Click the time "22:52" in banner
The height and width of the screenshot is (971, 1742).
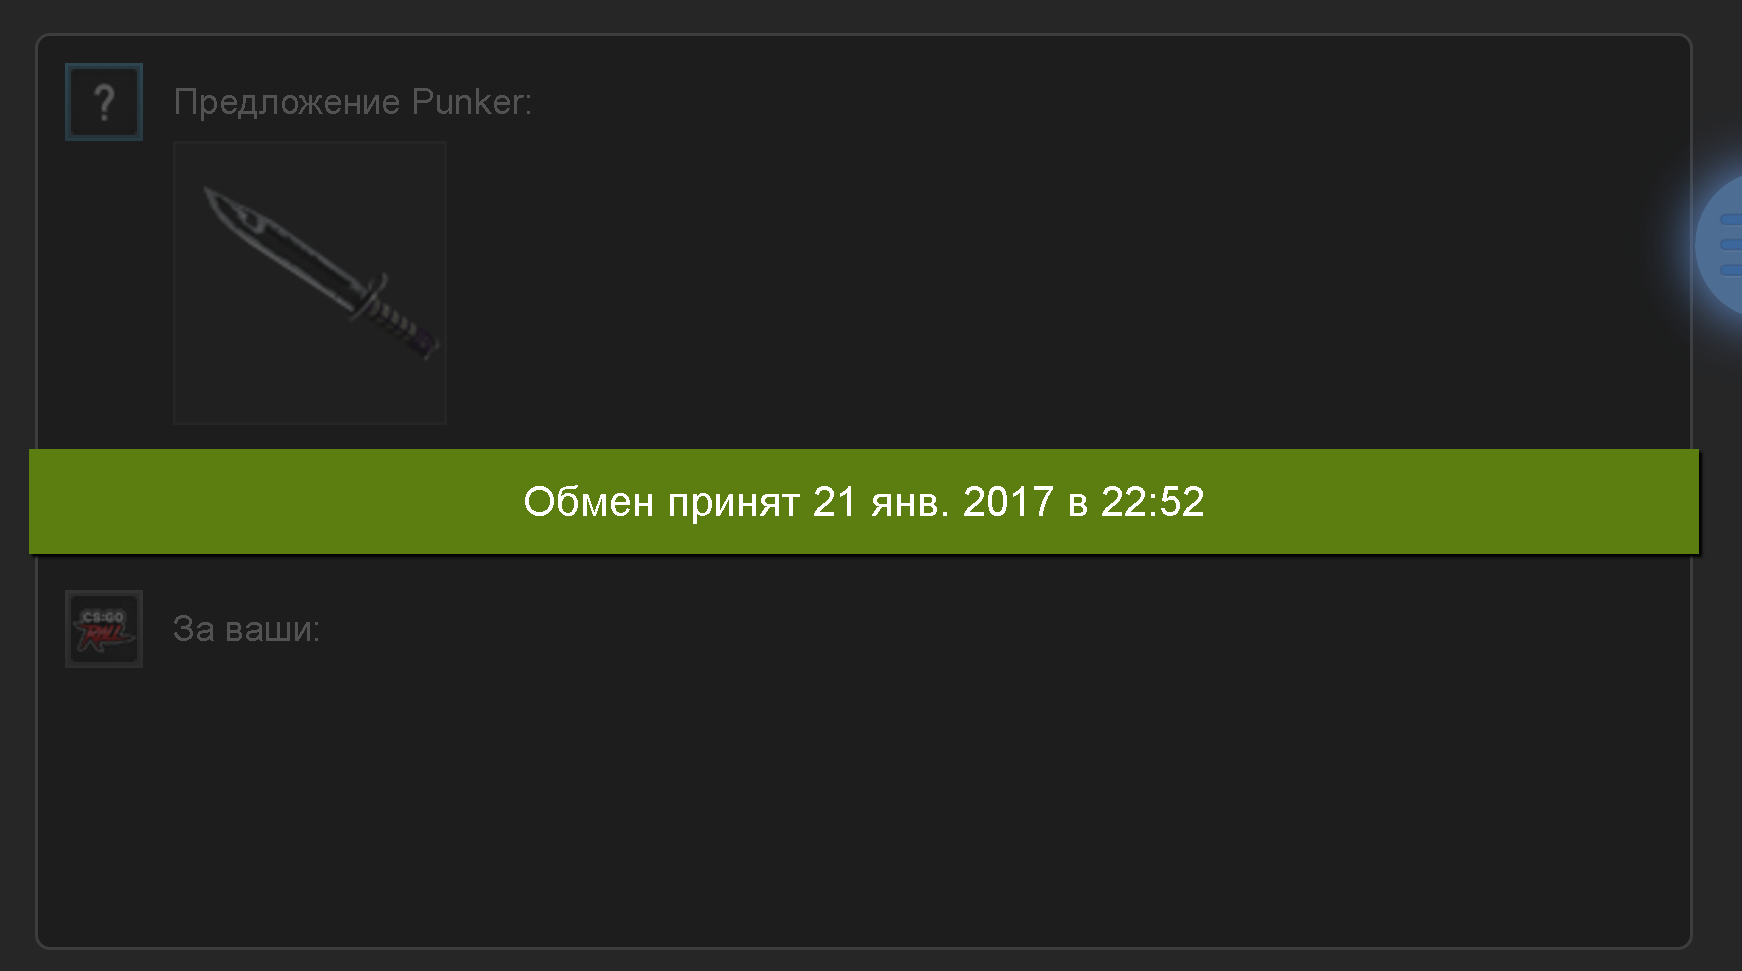pos(1152,502)
